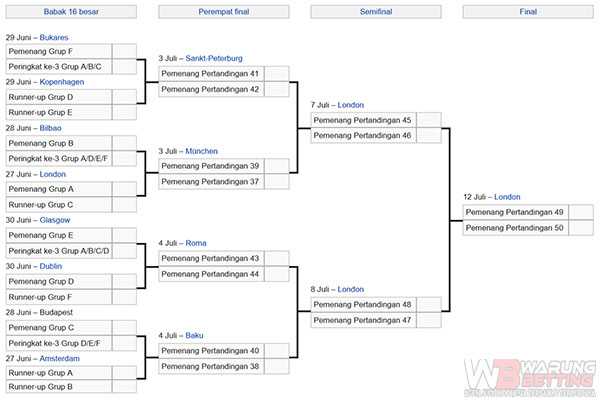Open the Sankt-Peterburg link
The width and height of the screenshot is (600, 400).
pos(213,59)
